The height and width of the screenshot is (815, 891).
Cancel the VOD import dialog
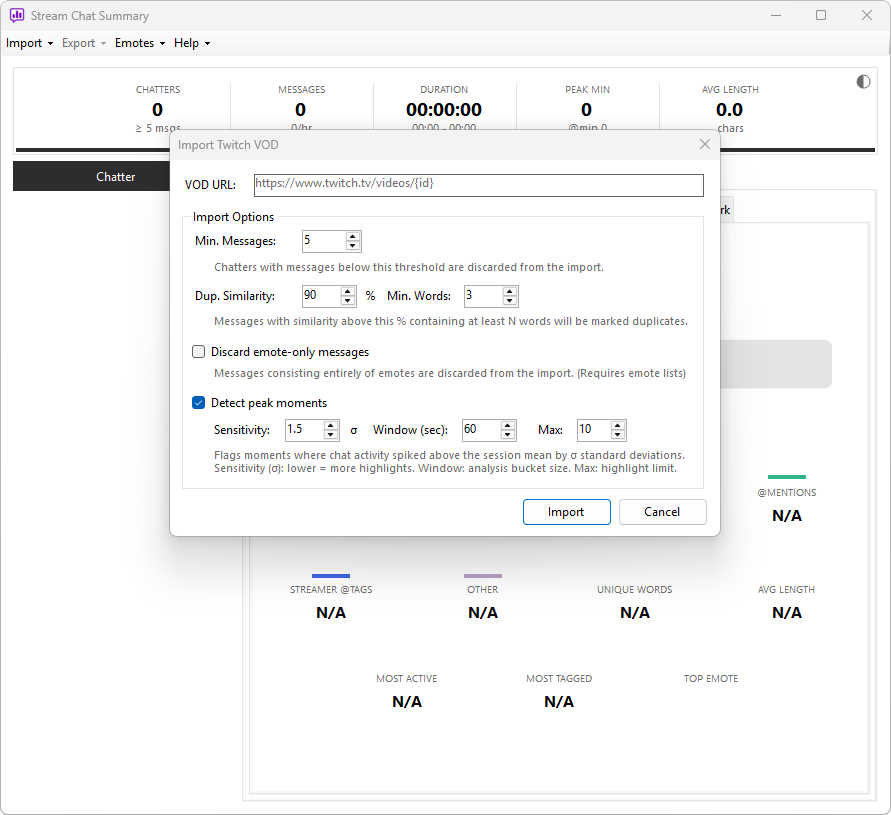pyautogui.click(x=663, y=512)
